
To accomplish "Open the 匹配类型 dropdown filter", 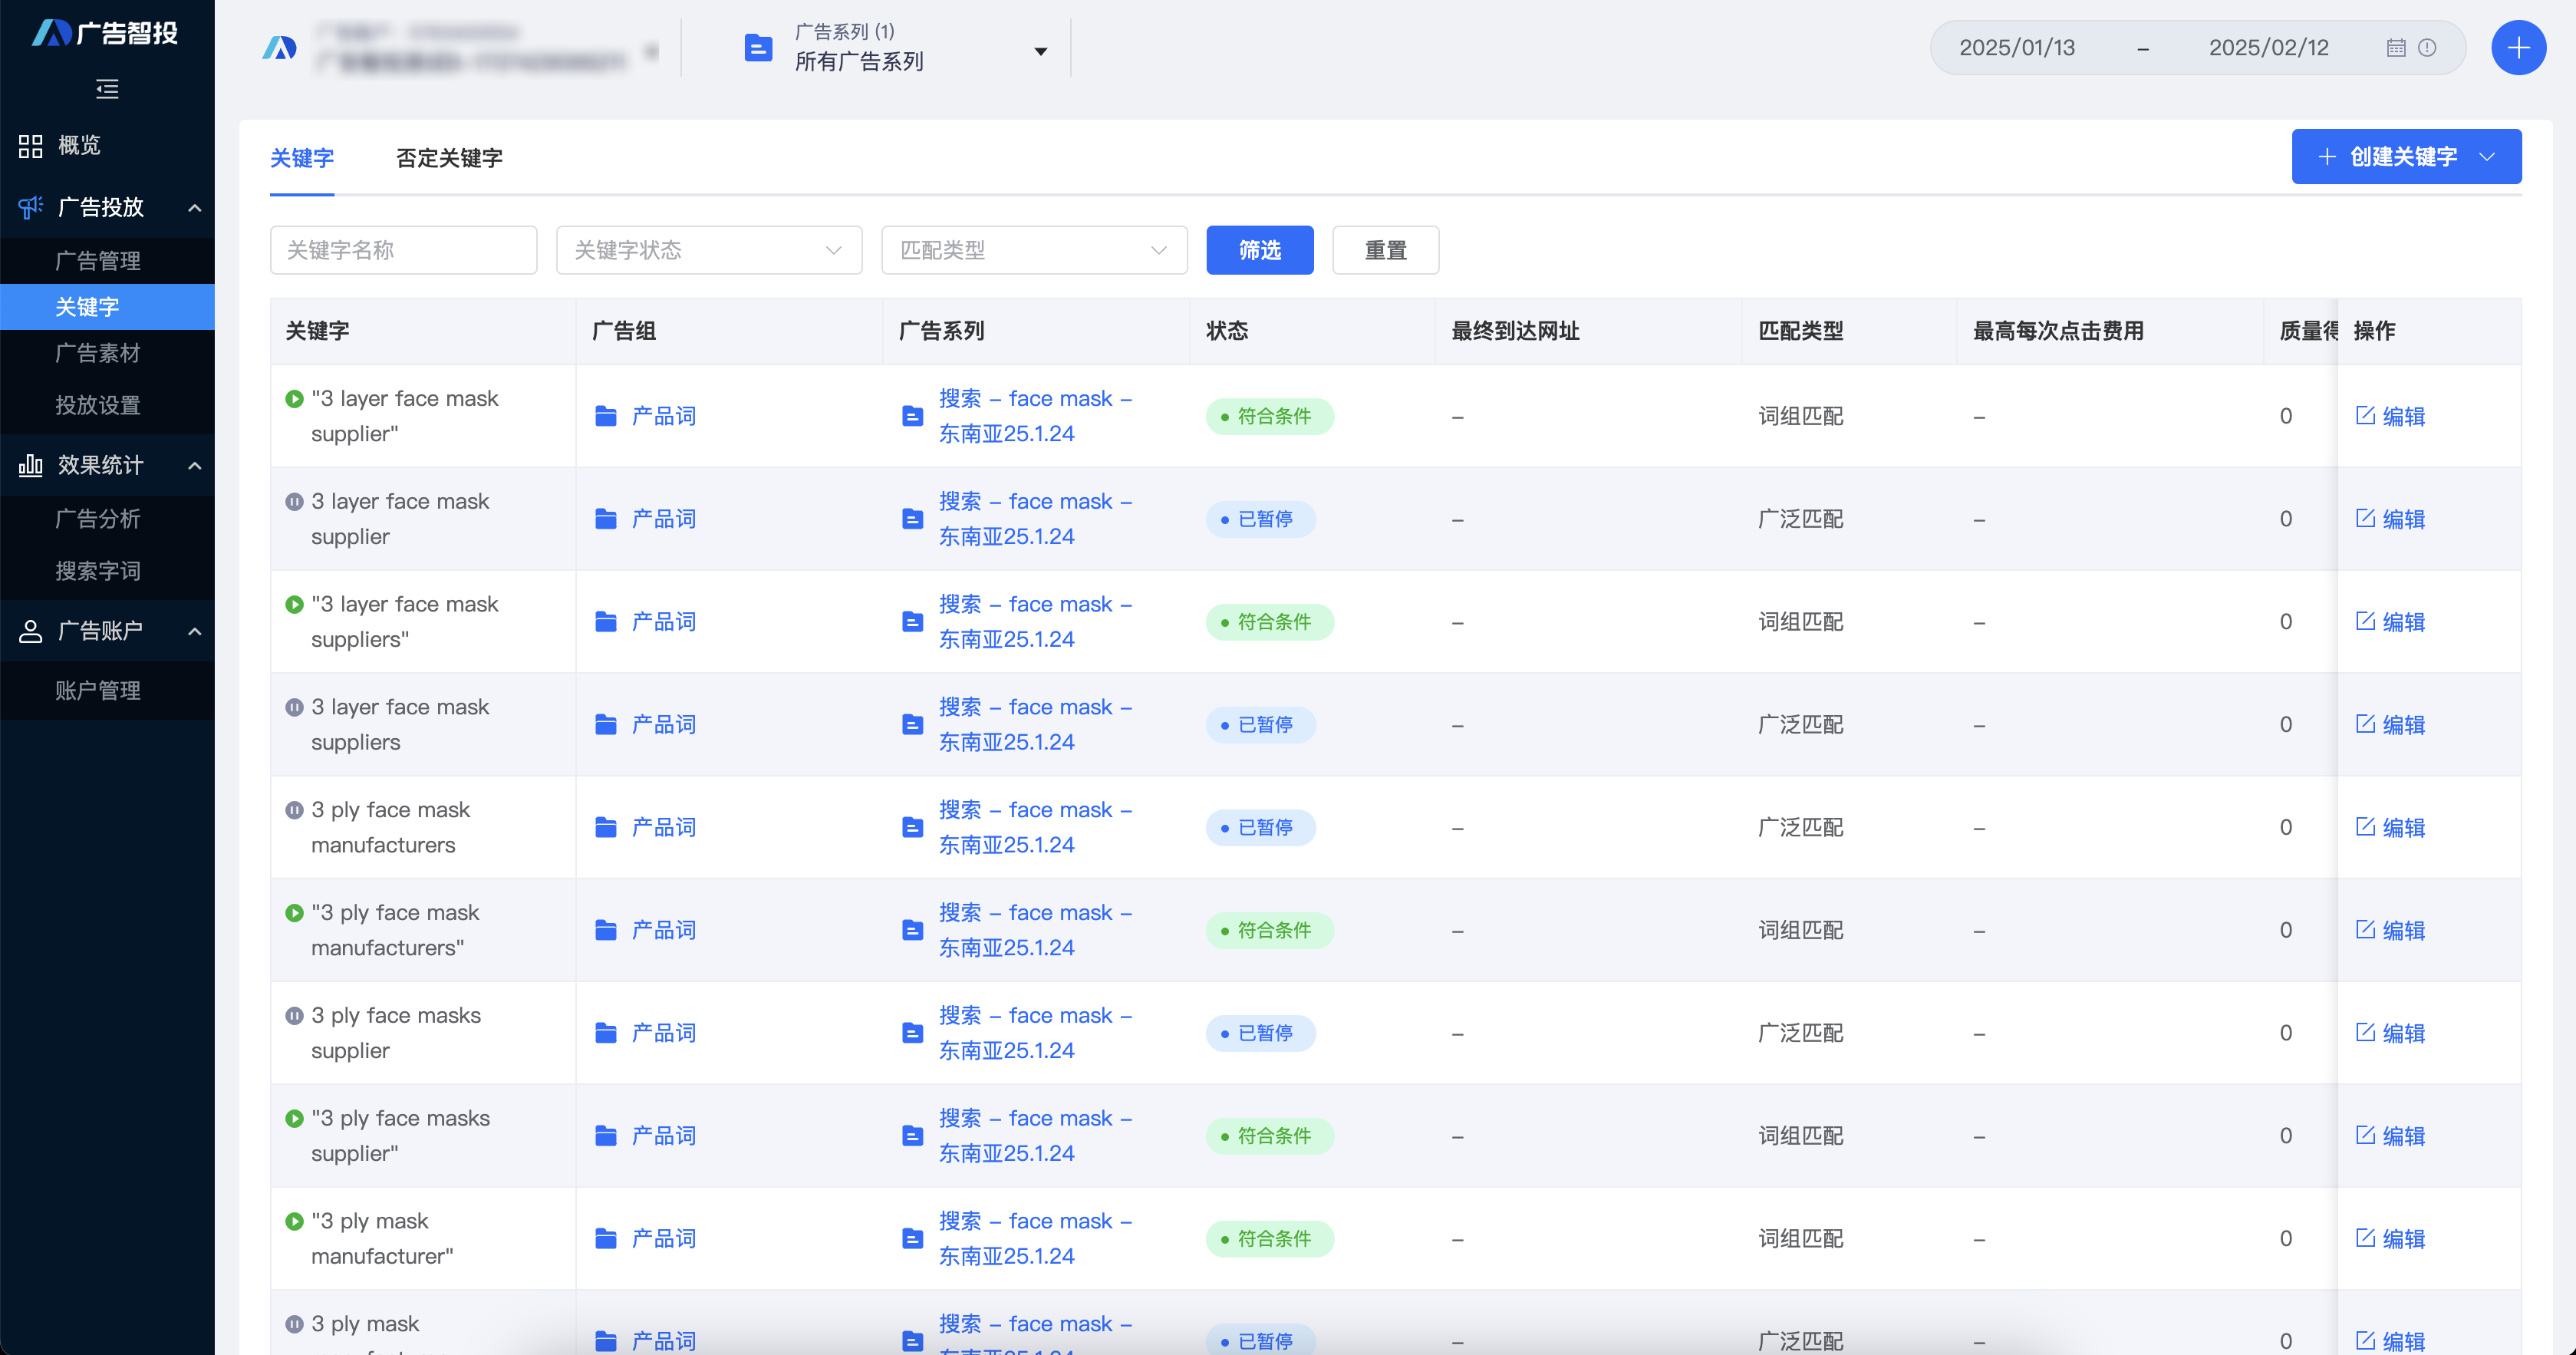I will tap(1033, 250).
